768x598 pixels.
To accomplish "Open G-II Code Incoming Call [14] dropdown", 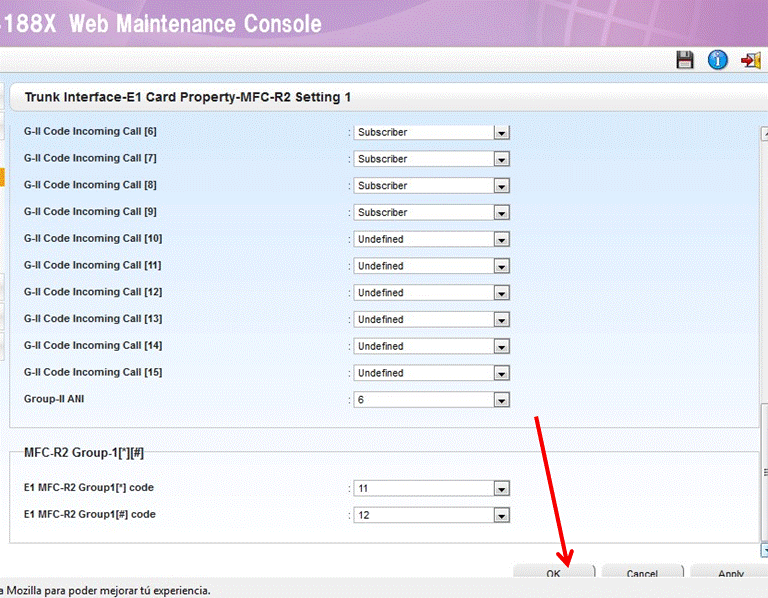I will click(x=502, y=347).
